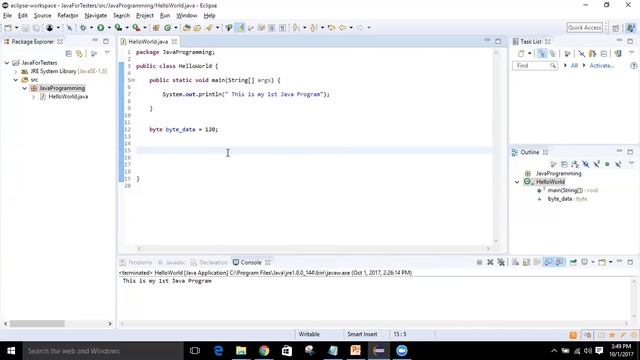Toggle Scroll Lock in Console toolbar
This screenshot has width=640, height=360.
click(527, 262)
